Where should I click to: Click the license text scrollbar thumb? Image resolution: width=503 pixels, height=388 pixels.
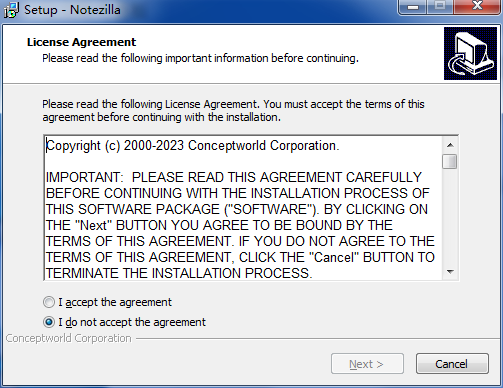(450, 162)
